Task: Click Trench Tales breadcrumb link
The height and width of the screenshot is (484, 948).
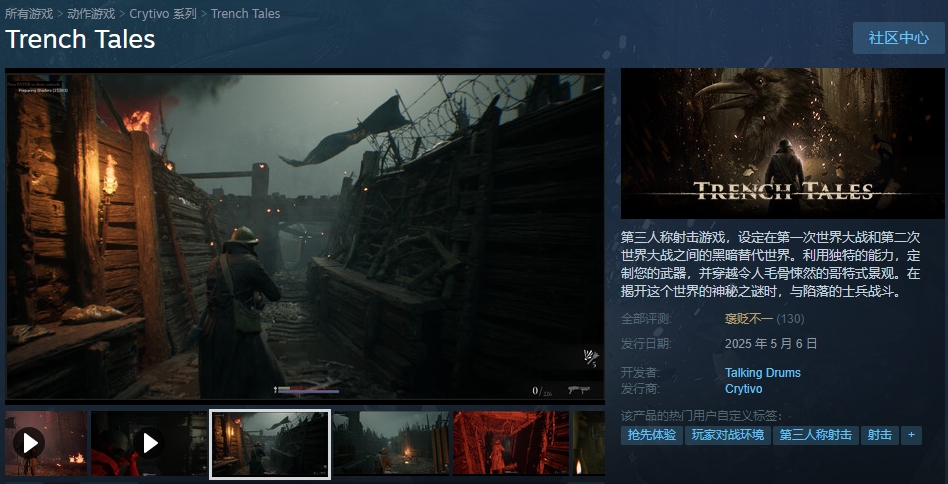Action: (245, 13)
